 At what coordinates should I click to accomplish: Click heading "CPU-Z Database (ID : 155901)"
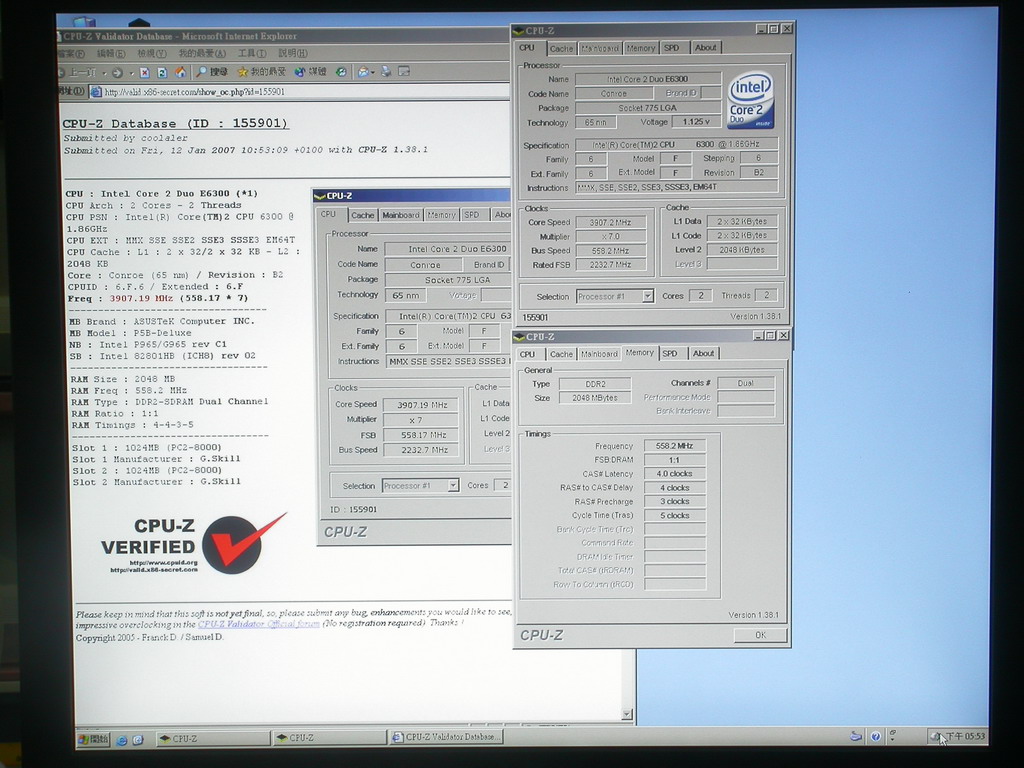175,123
